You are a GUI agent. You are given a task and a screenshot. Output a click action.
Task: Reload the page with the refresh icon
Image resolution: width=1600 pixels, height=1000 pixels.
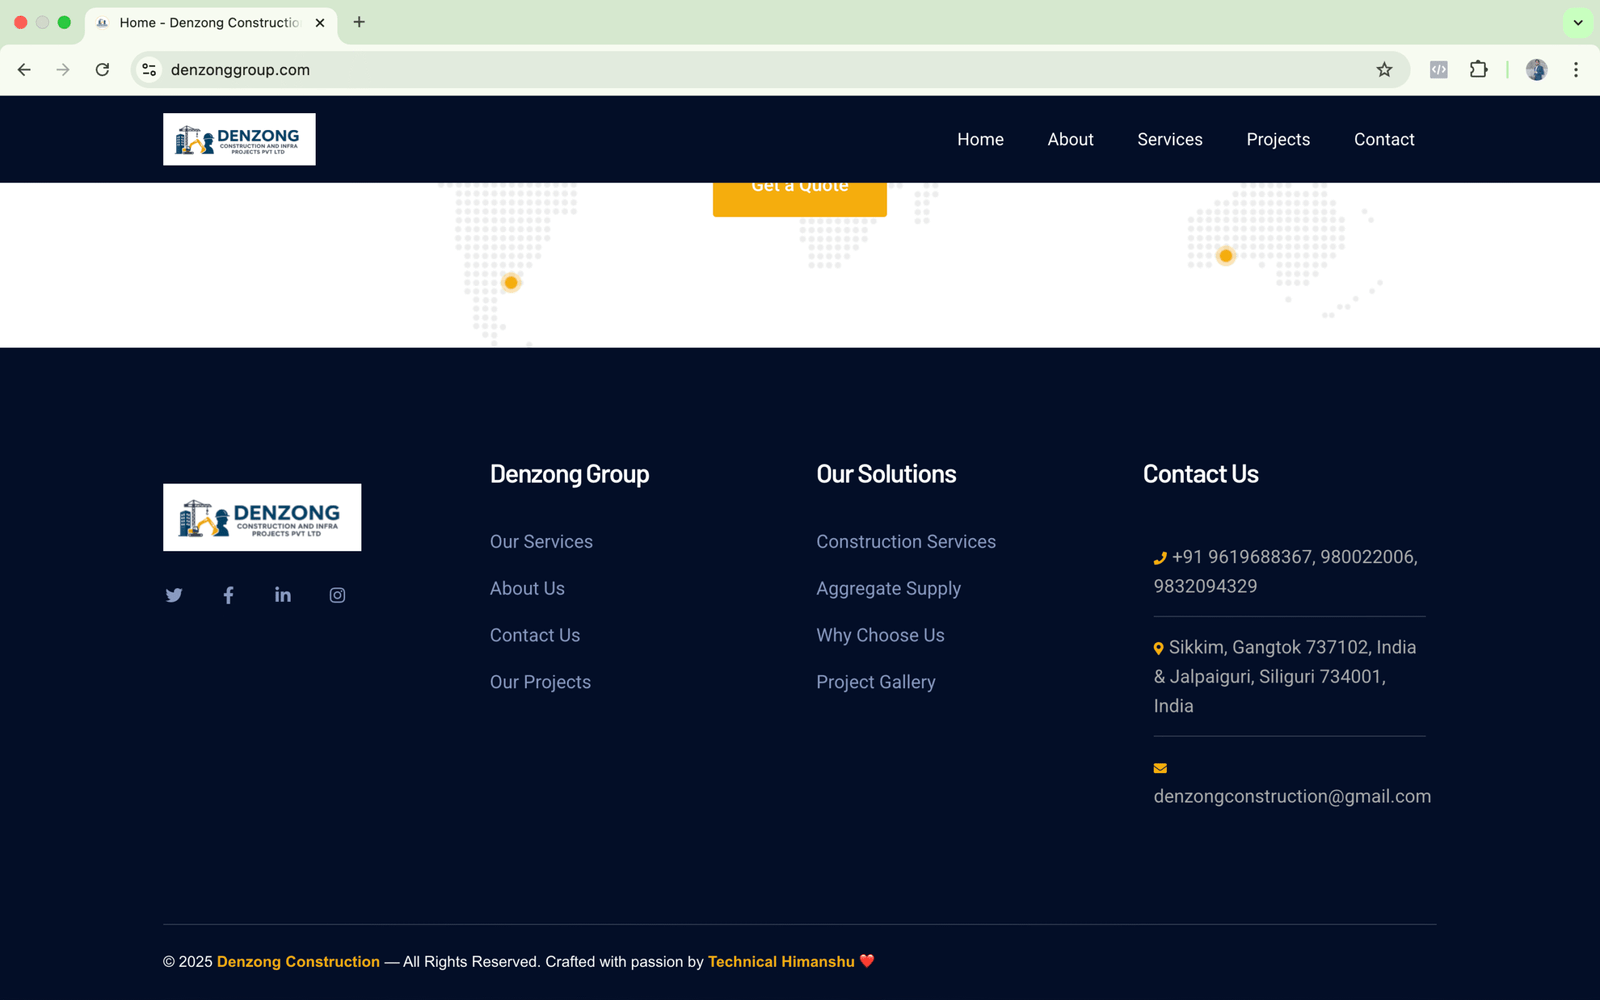click(102, 70)
